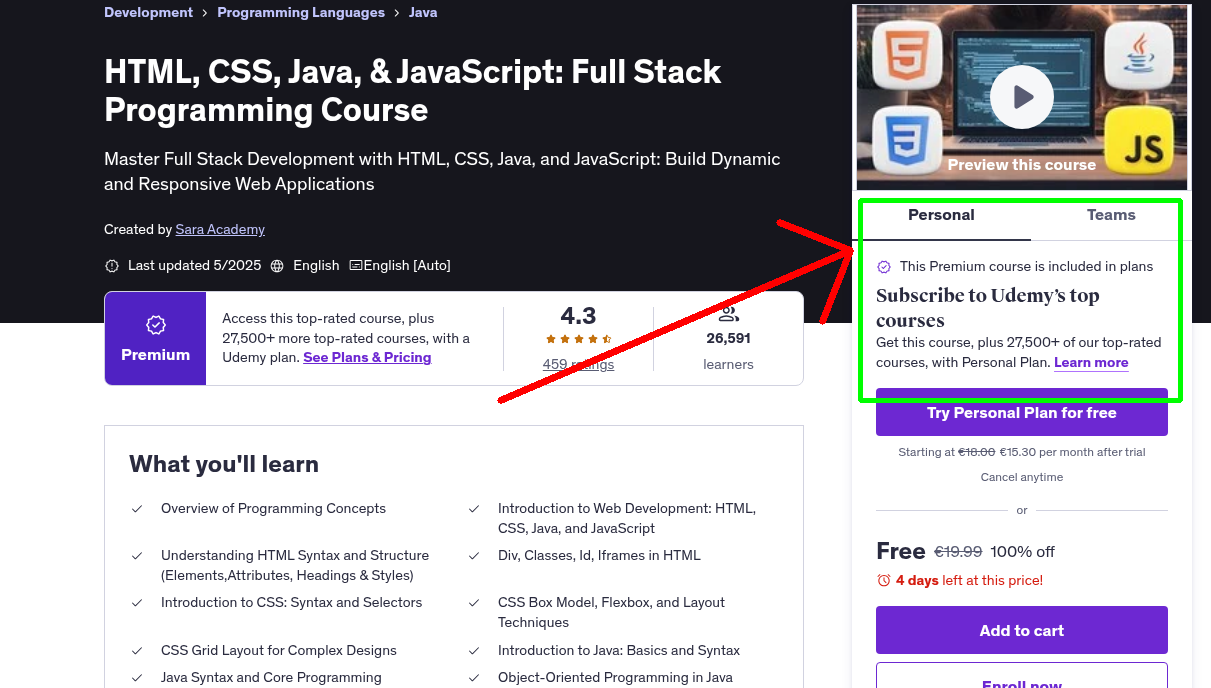Click checkmark beside Overview of Programming Concepts

[137, 509]
